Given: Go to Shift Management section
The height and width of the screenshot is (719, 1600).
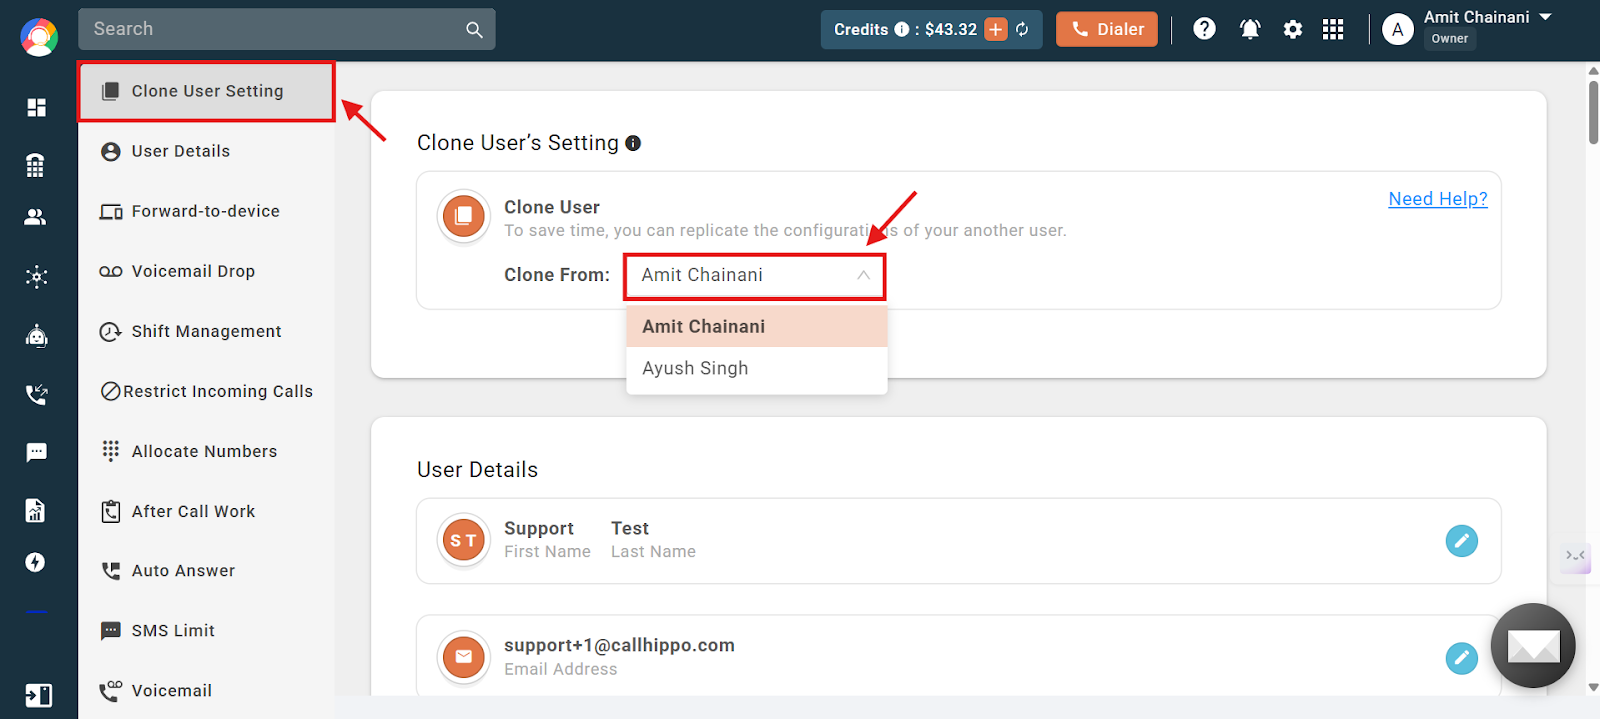Looking at the screenshot, I should 207,331.
